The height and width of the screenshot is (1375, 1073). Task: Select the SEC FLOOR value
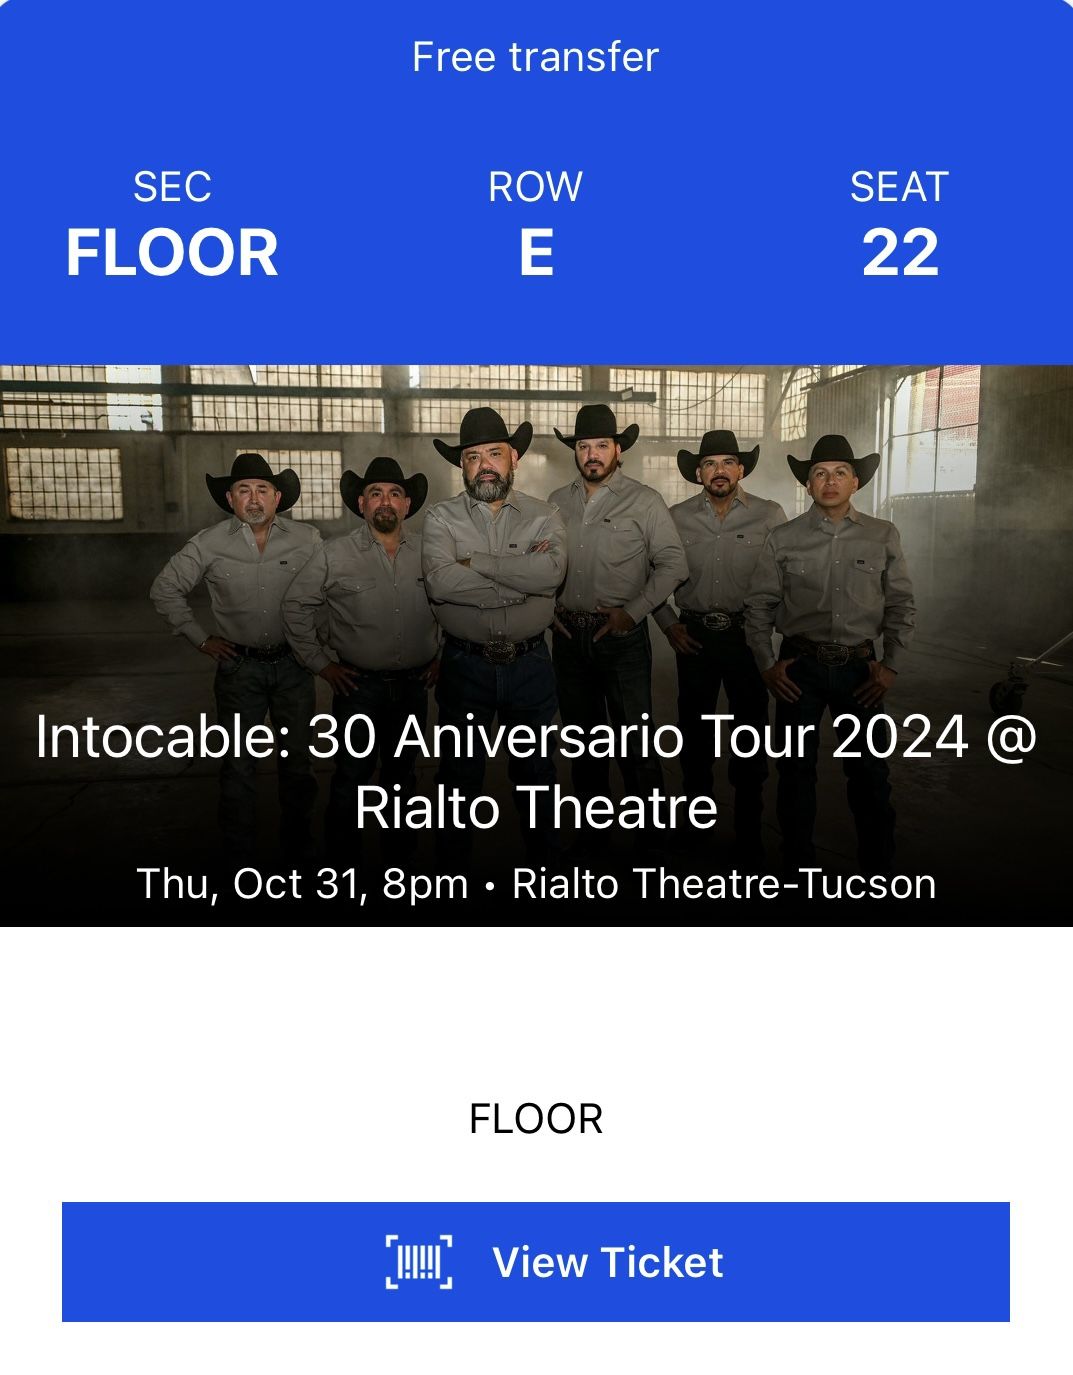point(172,254)
